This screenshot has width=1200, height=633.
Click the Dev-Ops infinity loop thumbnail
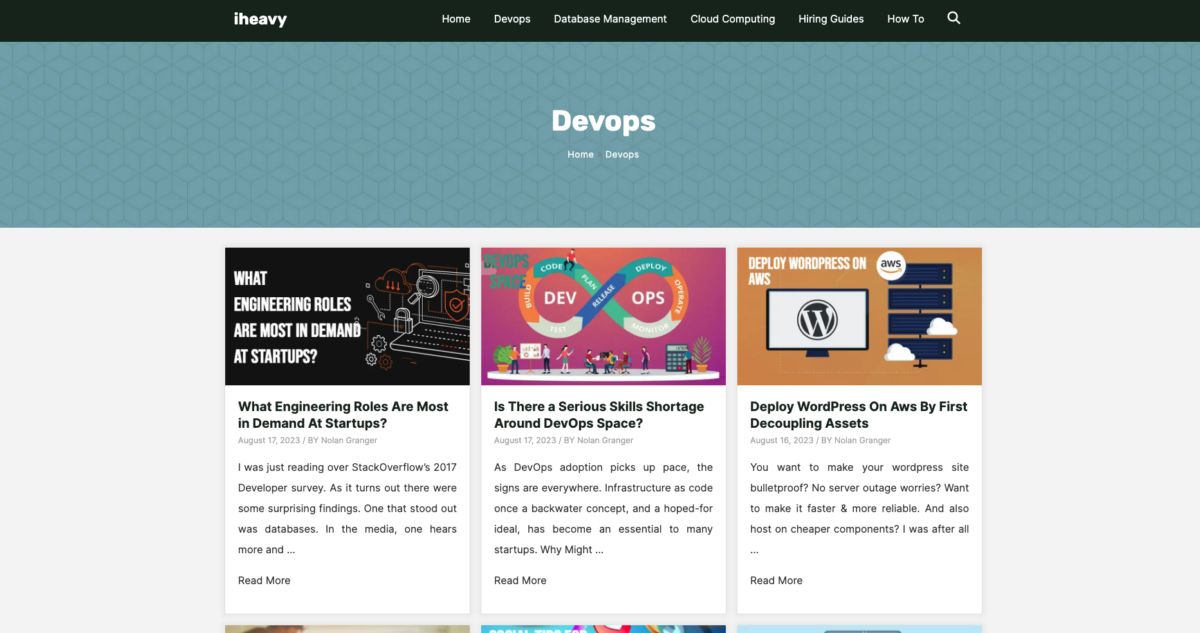[603, 316]
